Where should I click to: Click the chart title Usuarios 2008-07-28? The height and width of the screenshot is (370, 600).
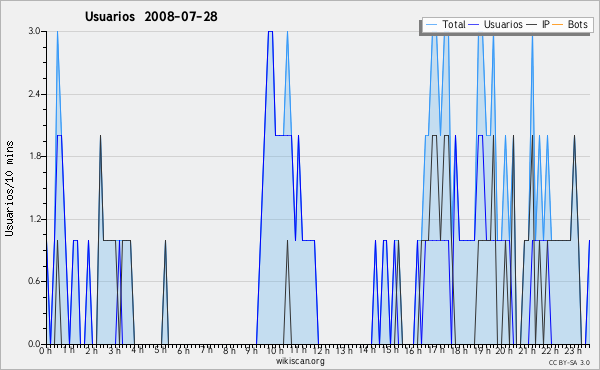[151, 16]
